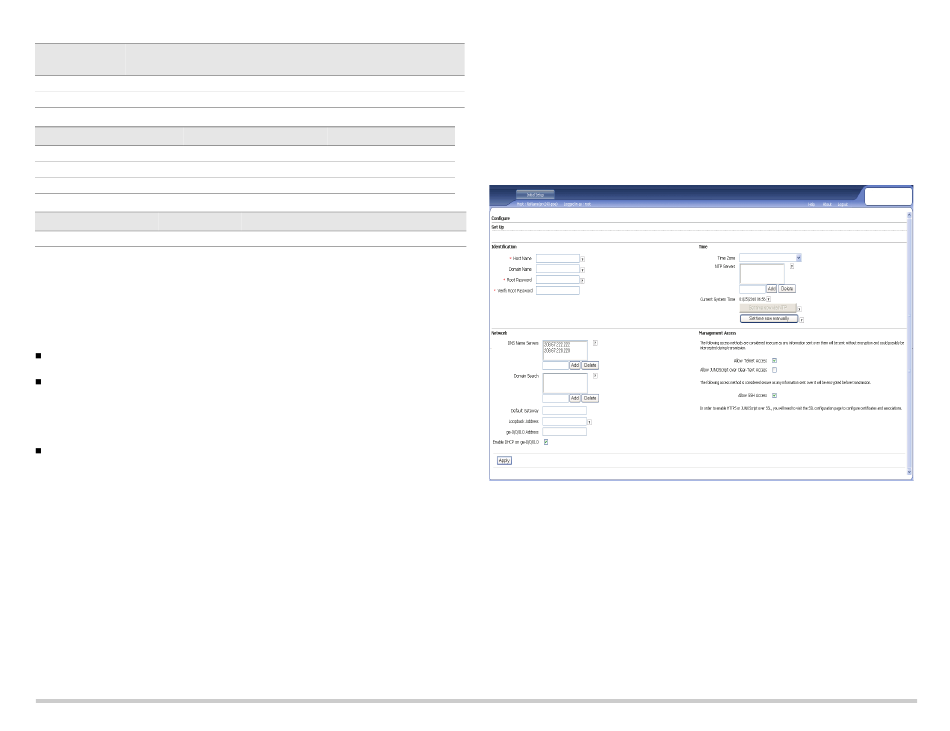Add a DNS name server
Image resolution: width=950 pixels, height=731 pixels.
click(x=575, y=365)
